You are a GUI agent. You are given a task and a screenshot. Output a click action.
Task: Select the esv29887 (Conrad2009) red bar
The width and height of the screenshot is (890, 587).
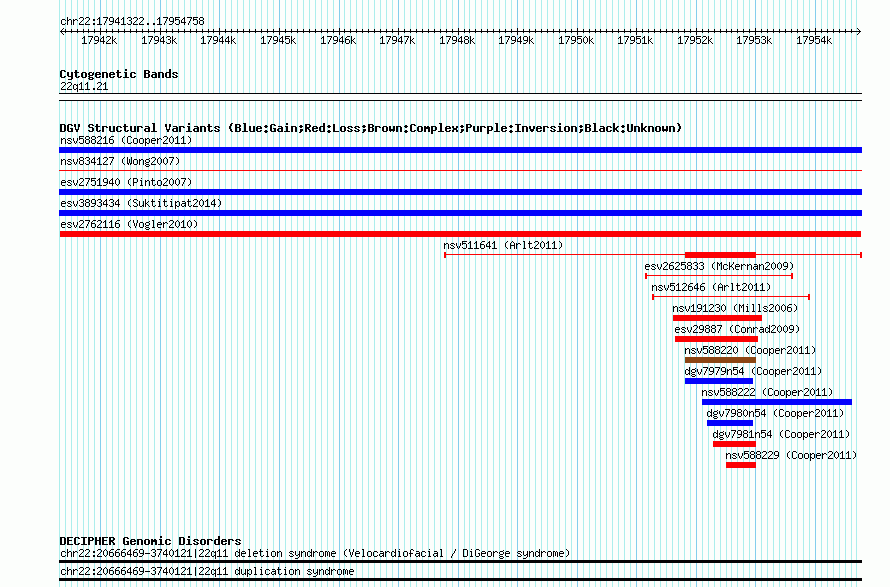click(x=716, y=339)
